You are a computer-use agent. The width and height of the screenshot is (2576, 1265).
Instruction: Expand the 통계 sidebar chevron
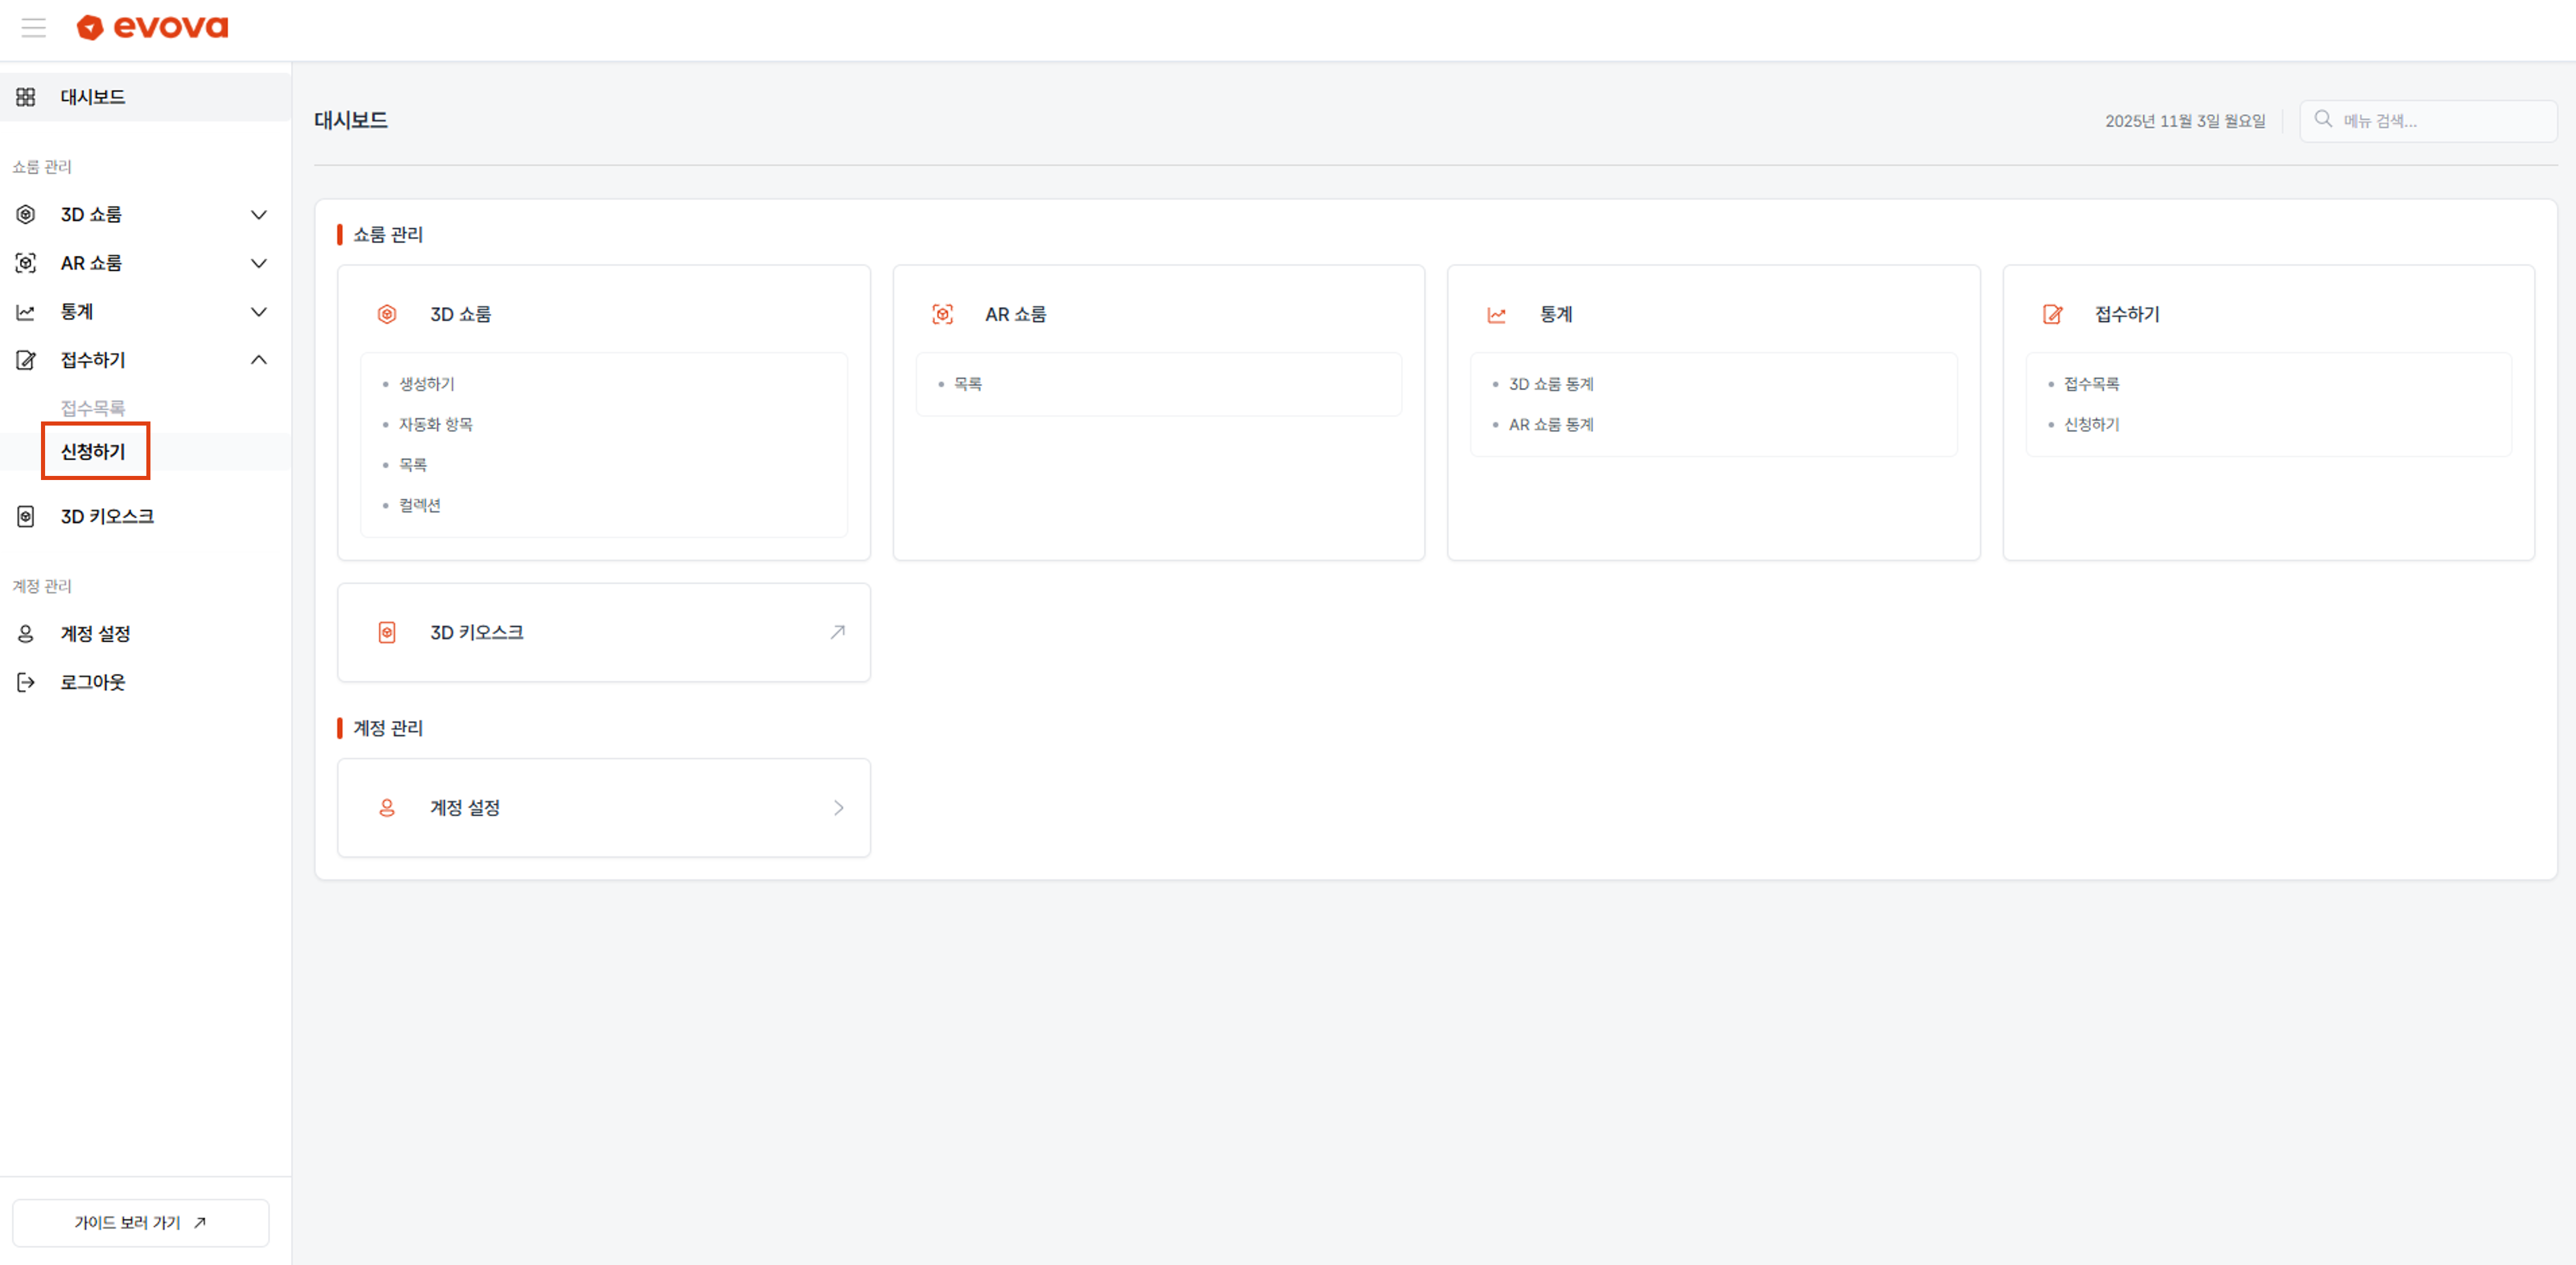[x=258, y=312]
